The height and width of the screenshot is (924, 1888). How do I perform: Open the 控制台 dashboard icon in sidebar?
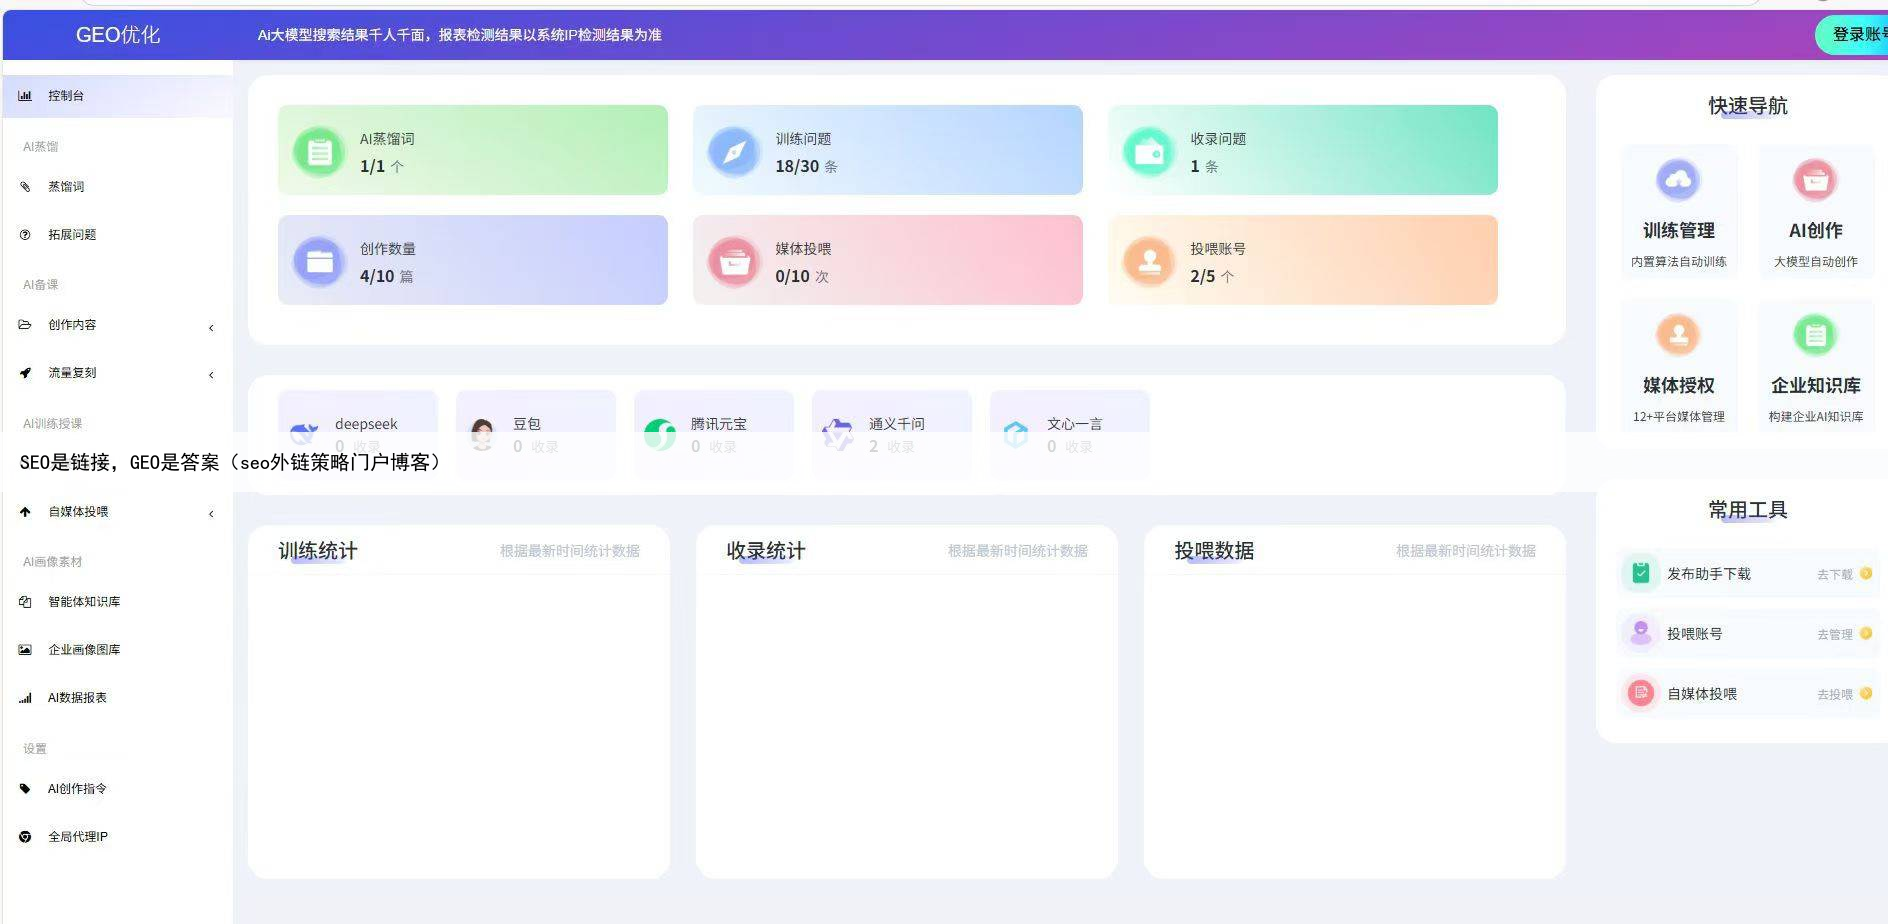(x=25, y=95)
